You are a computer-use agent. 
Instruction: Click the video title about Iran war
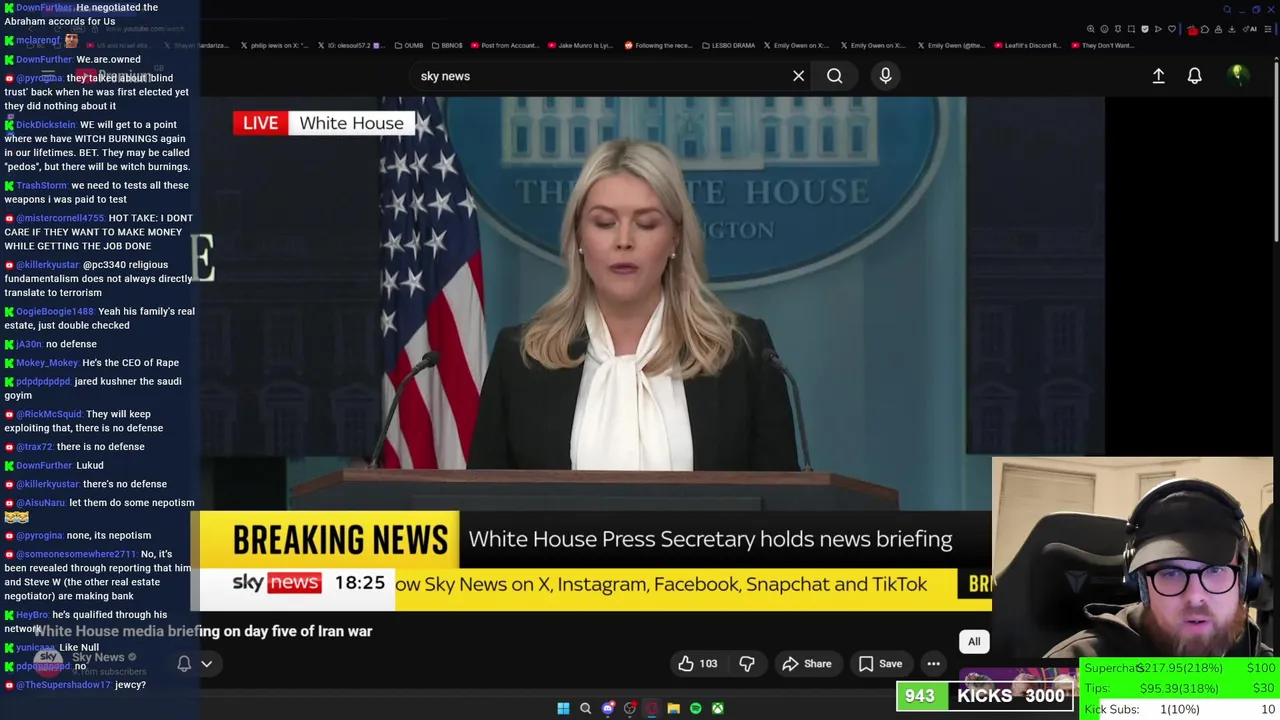point(204,631)
